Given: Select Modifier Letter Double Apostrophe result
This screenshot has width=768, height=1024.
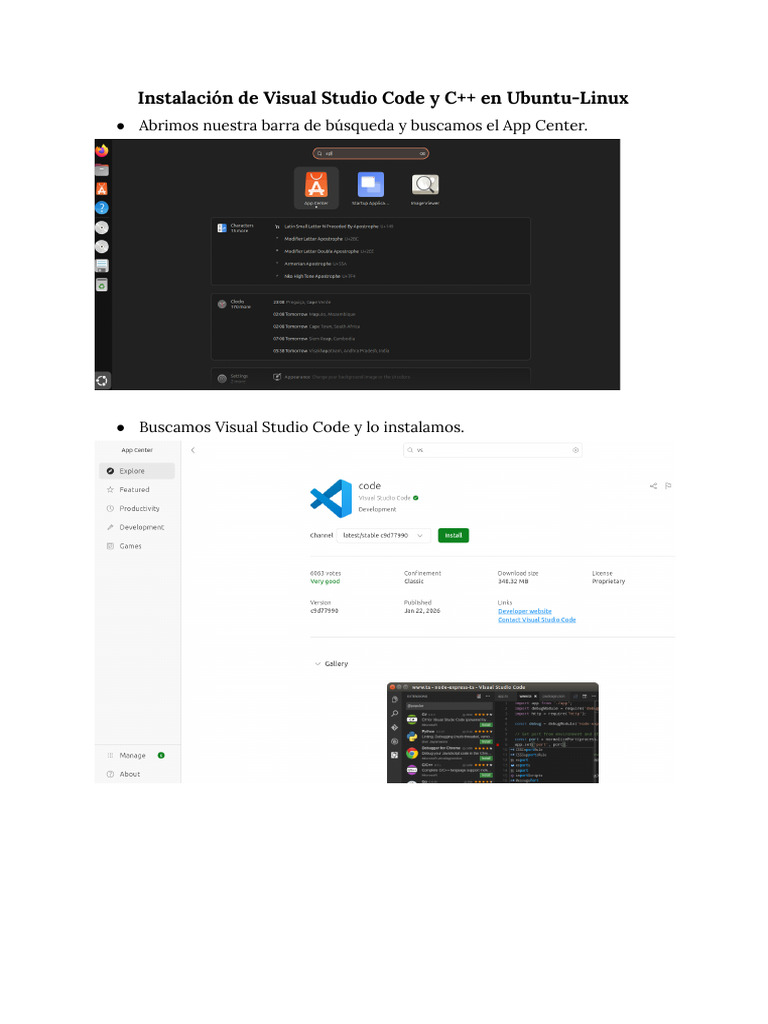Looking at the screenshot, I should coord(325,251).
